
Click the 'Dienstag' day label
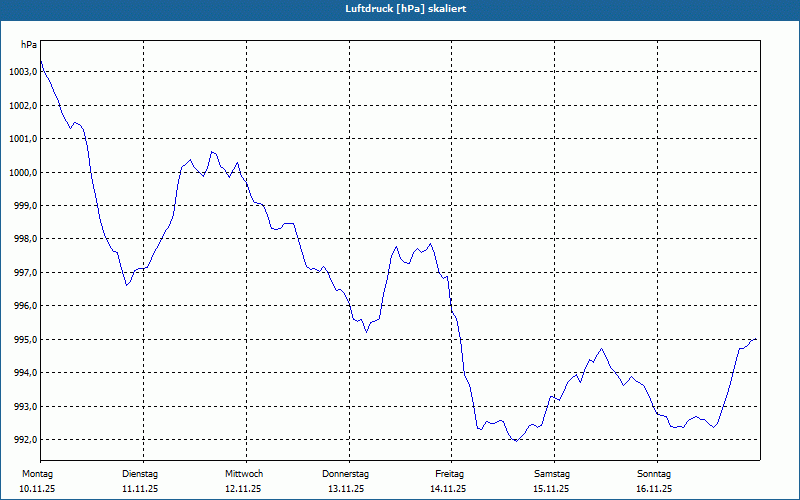[x=140, y=473]
